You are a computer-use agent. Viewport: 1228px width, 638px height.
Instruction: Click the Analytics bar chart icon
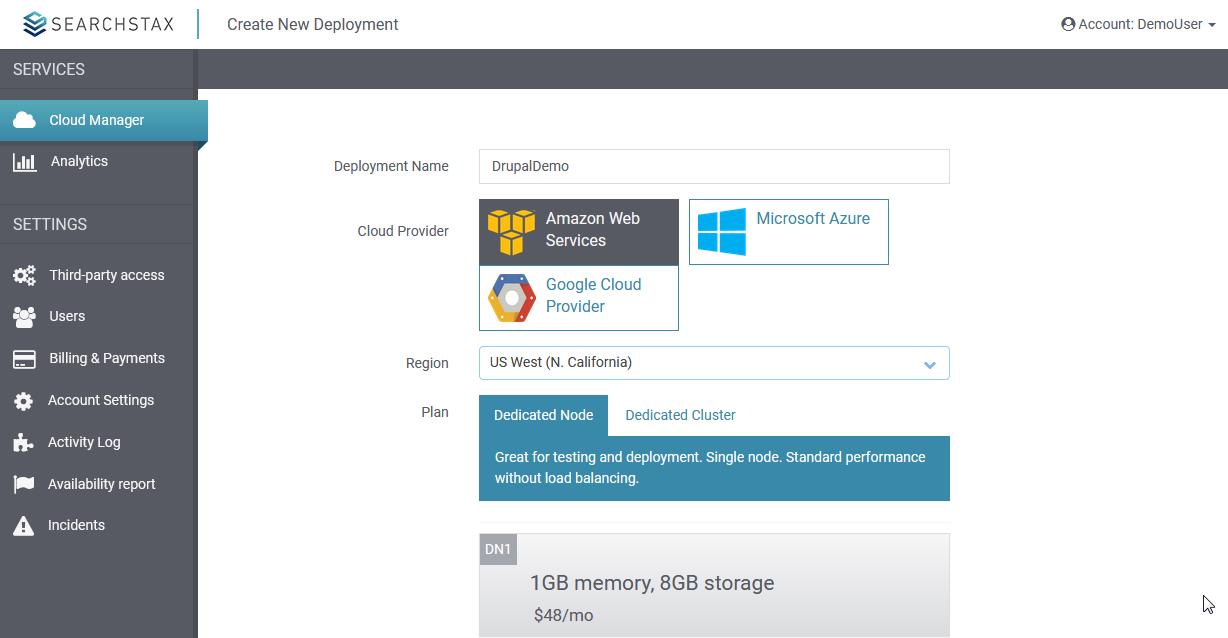pyautogui.click(x=25, y=162)
